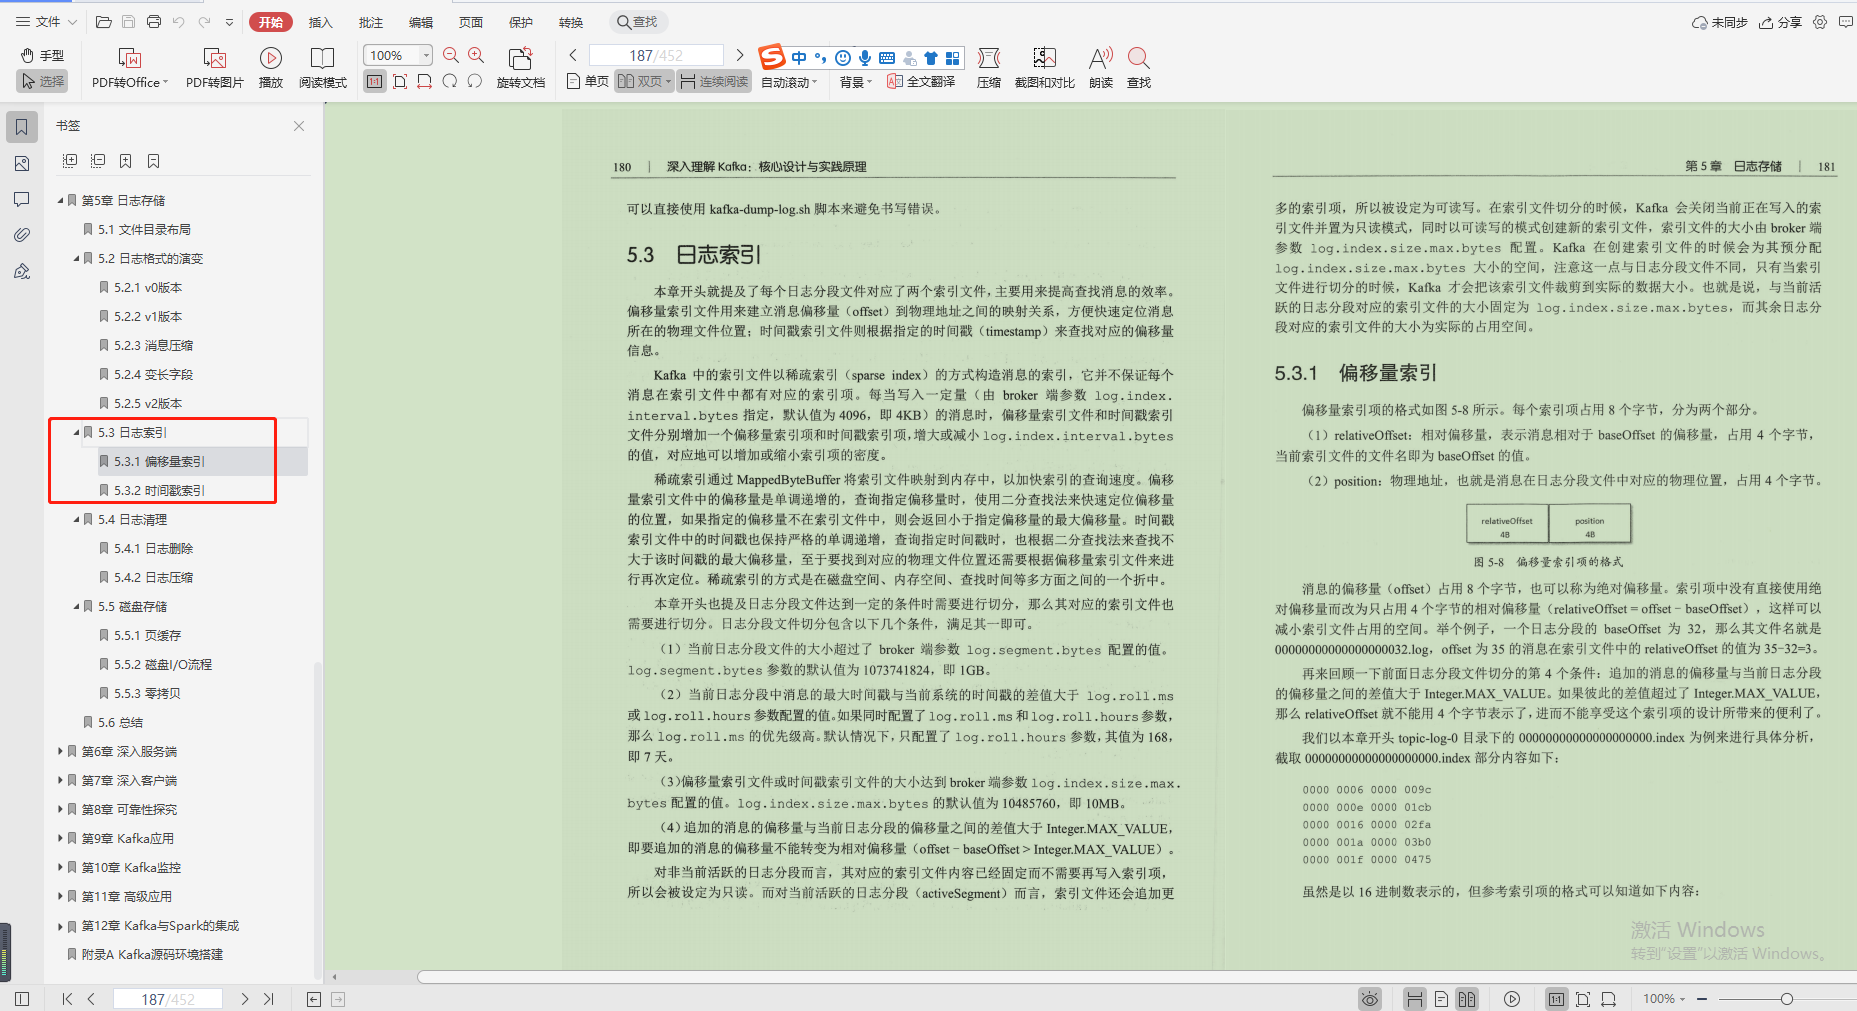The width and height of the screenshot is (1857, 1011).
Task: Switch to 双页 two-page view
Action: [x=644, y=82]
